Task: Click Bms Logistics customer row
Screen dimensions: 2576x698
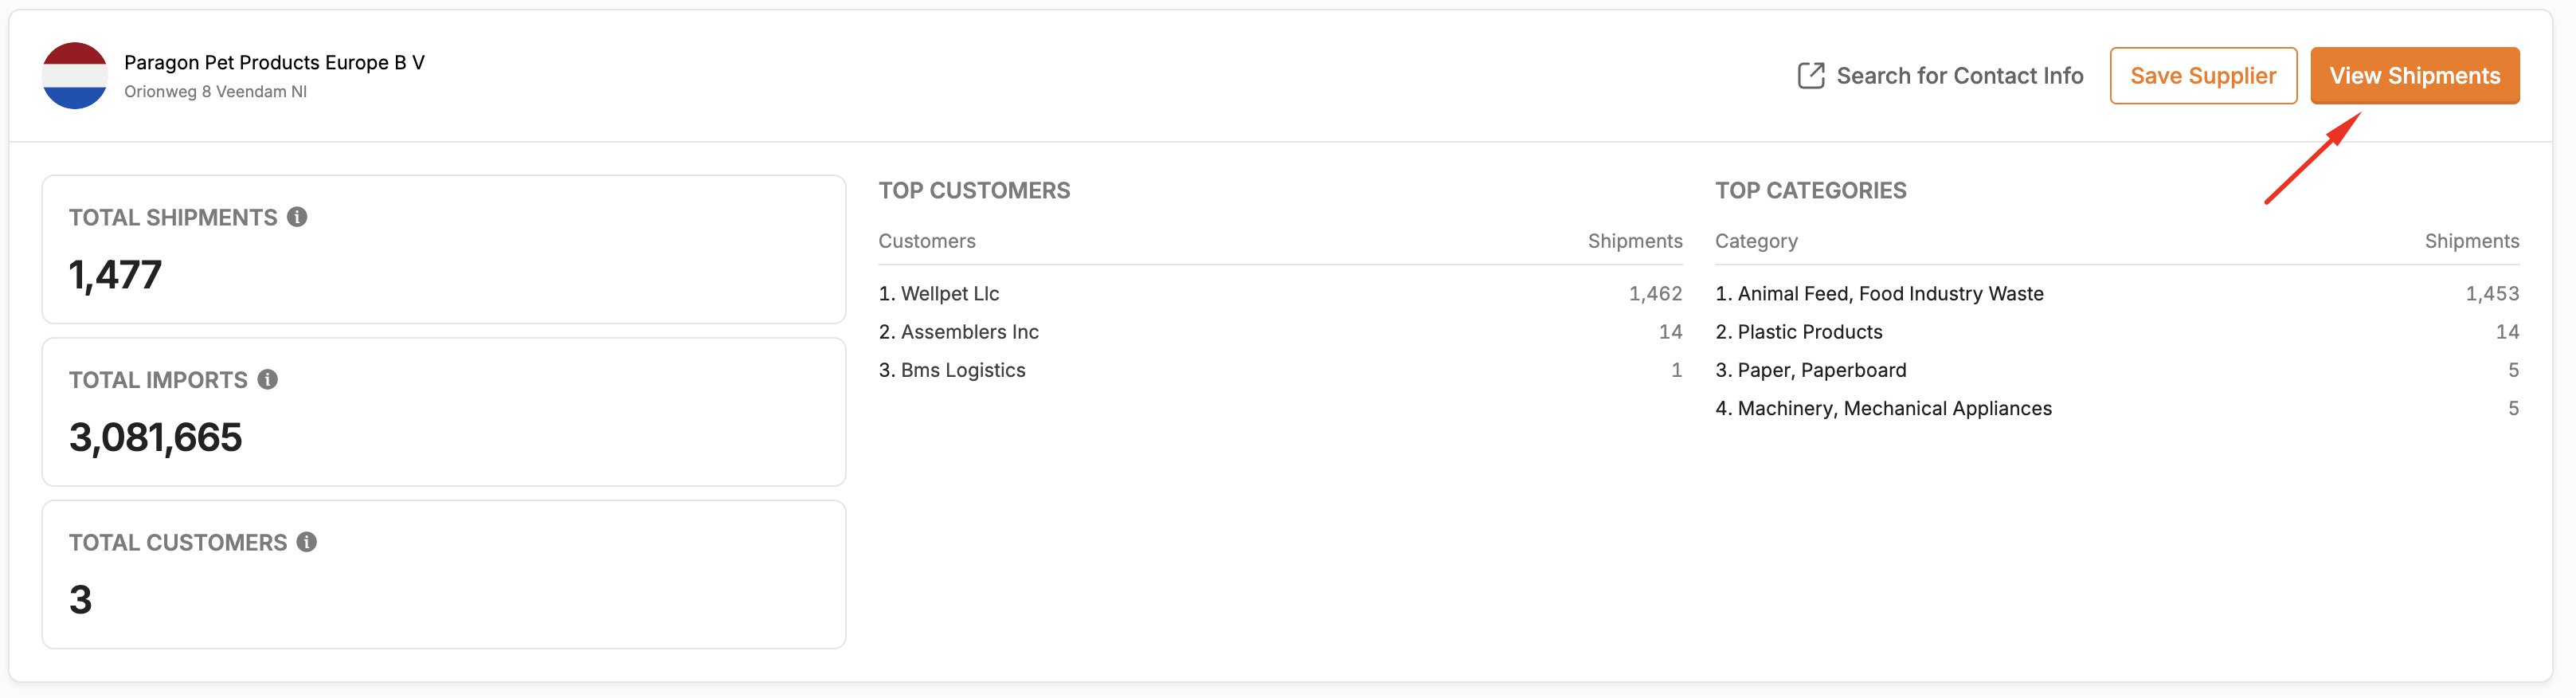Action: coord(962,370)
